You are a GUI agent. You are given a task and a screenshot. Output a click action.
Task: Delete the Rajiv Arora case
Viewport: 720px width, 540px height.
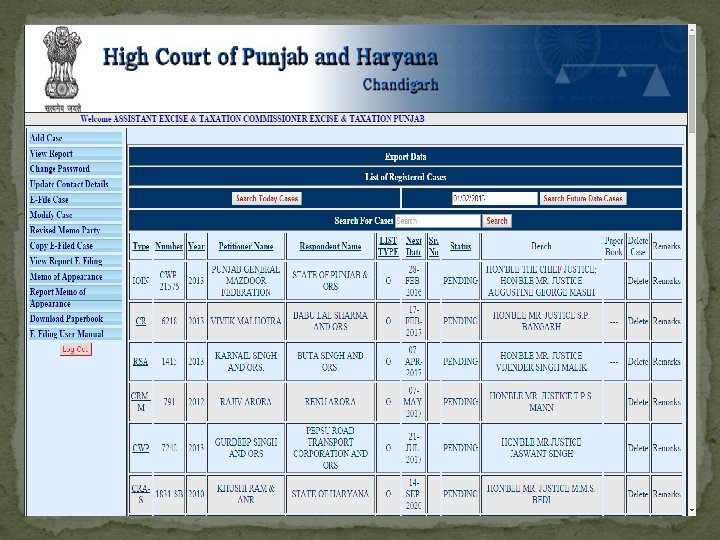pos(638,402)
